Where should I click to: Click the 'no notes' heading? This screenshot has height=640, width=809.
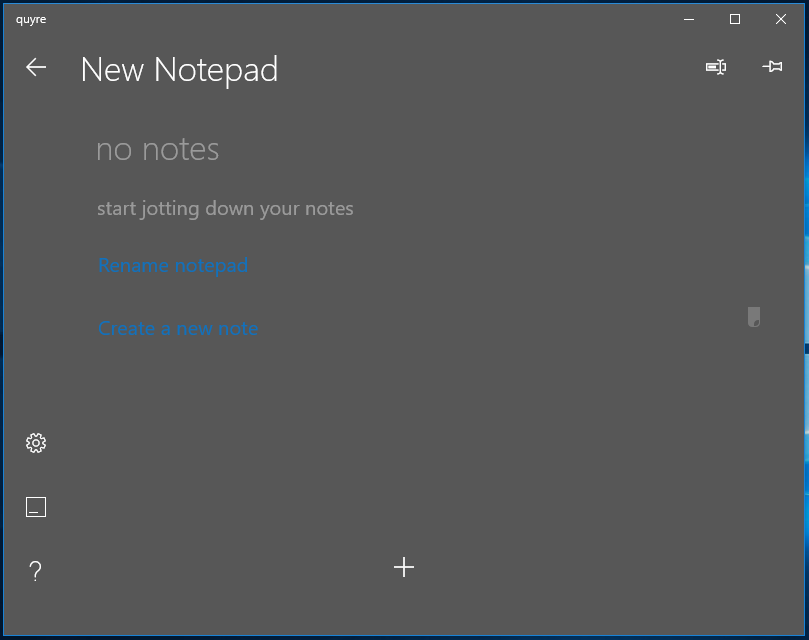tap(158, 150)
